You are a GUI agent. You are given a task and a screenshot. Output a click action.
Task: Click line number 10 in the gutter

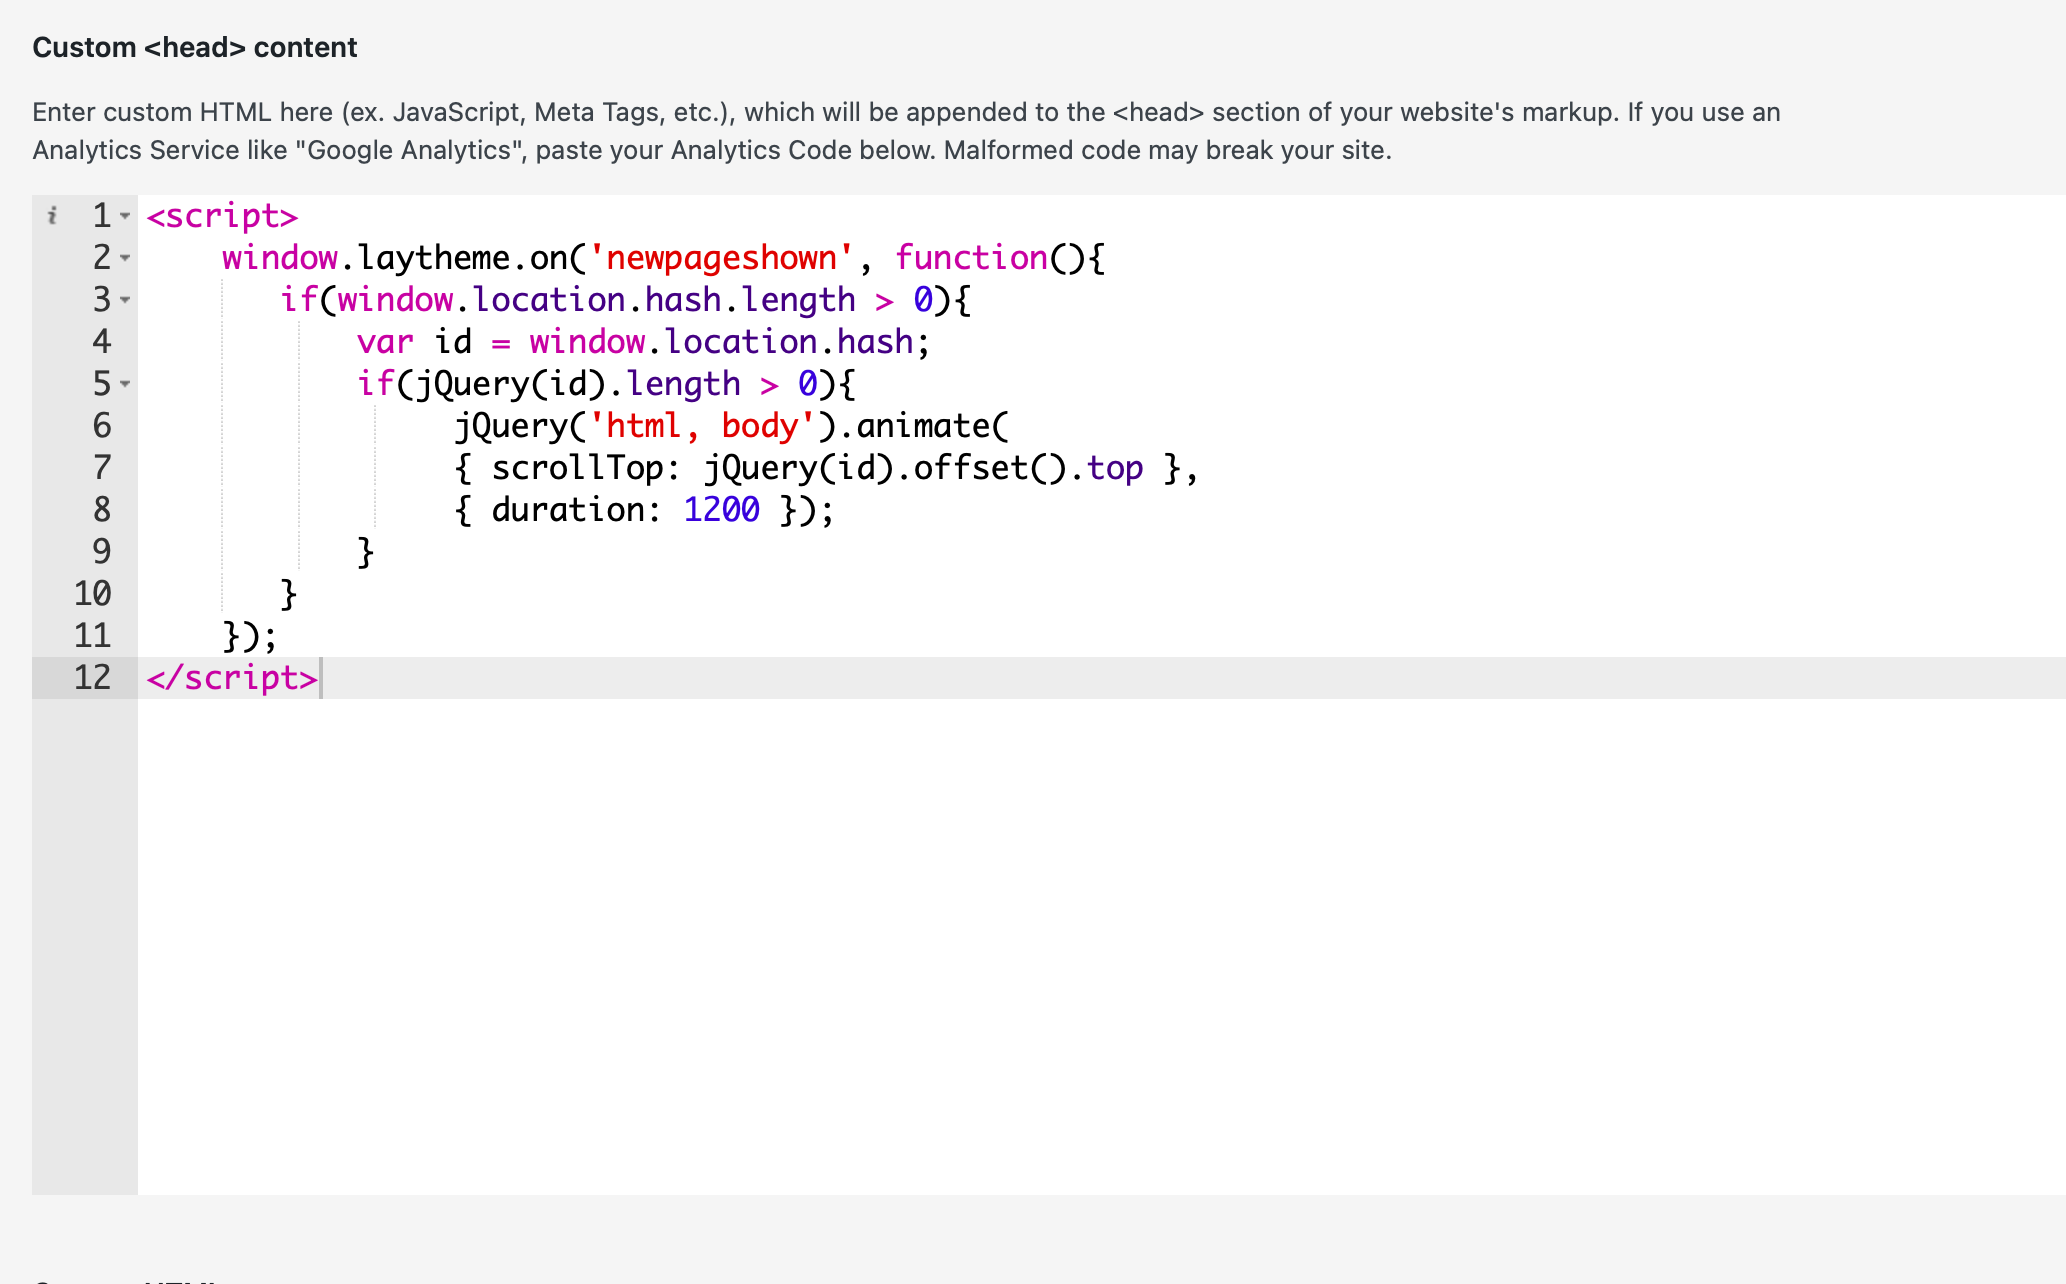pyautogui.click(x=92, y=594)
